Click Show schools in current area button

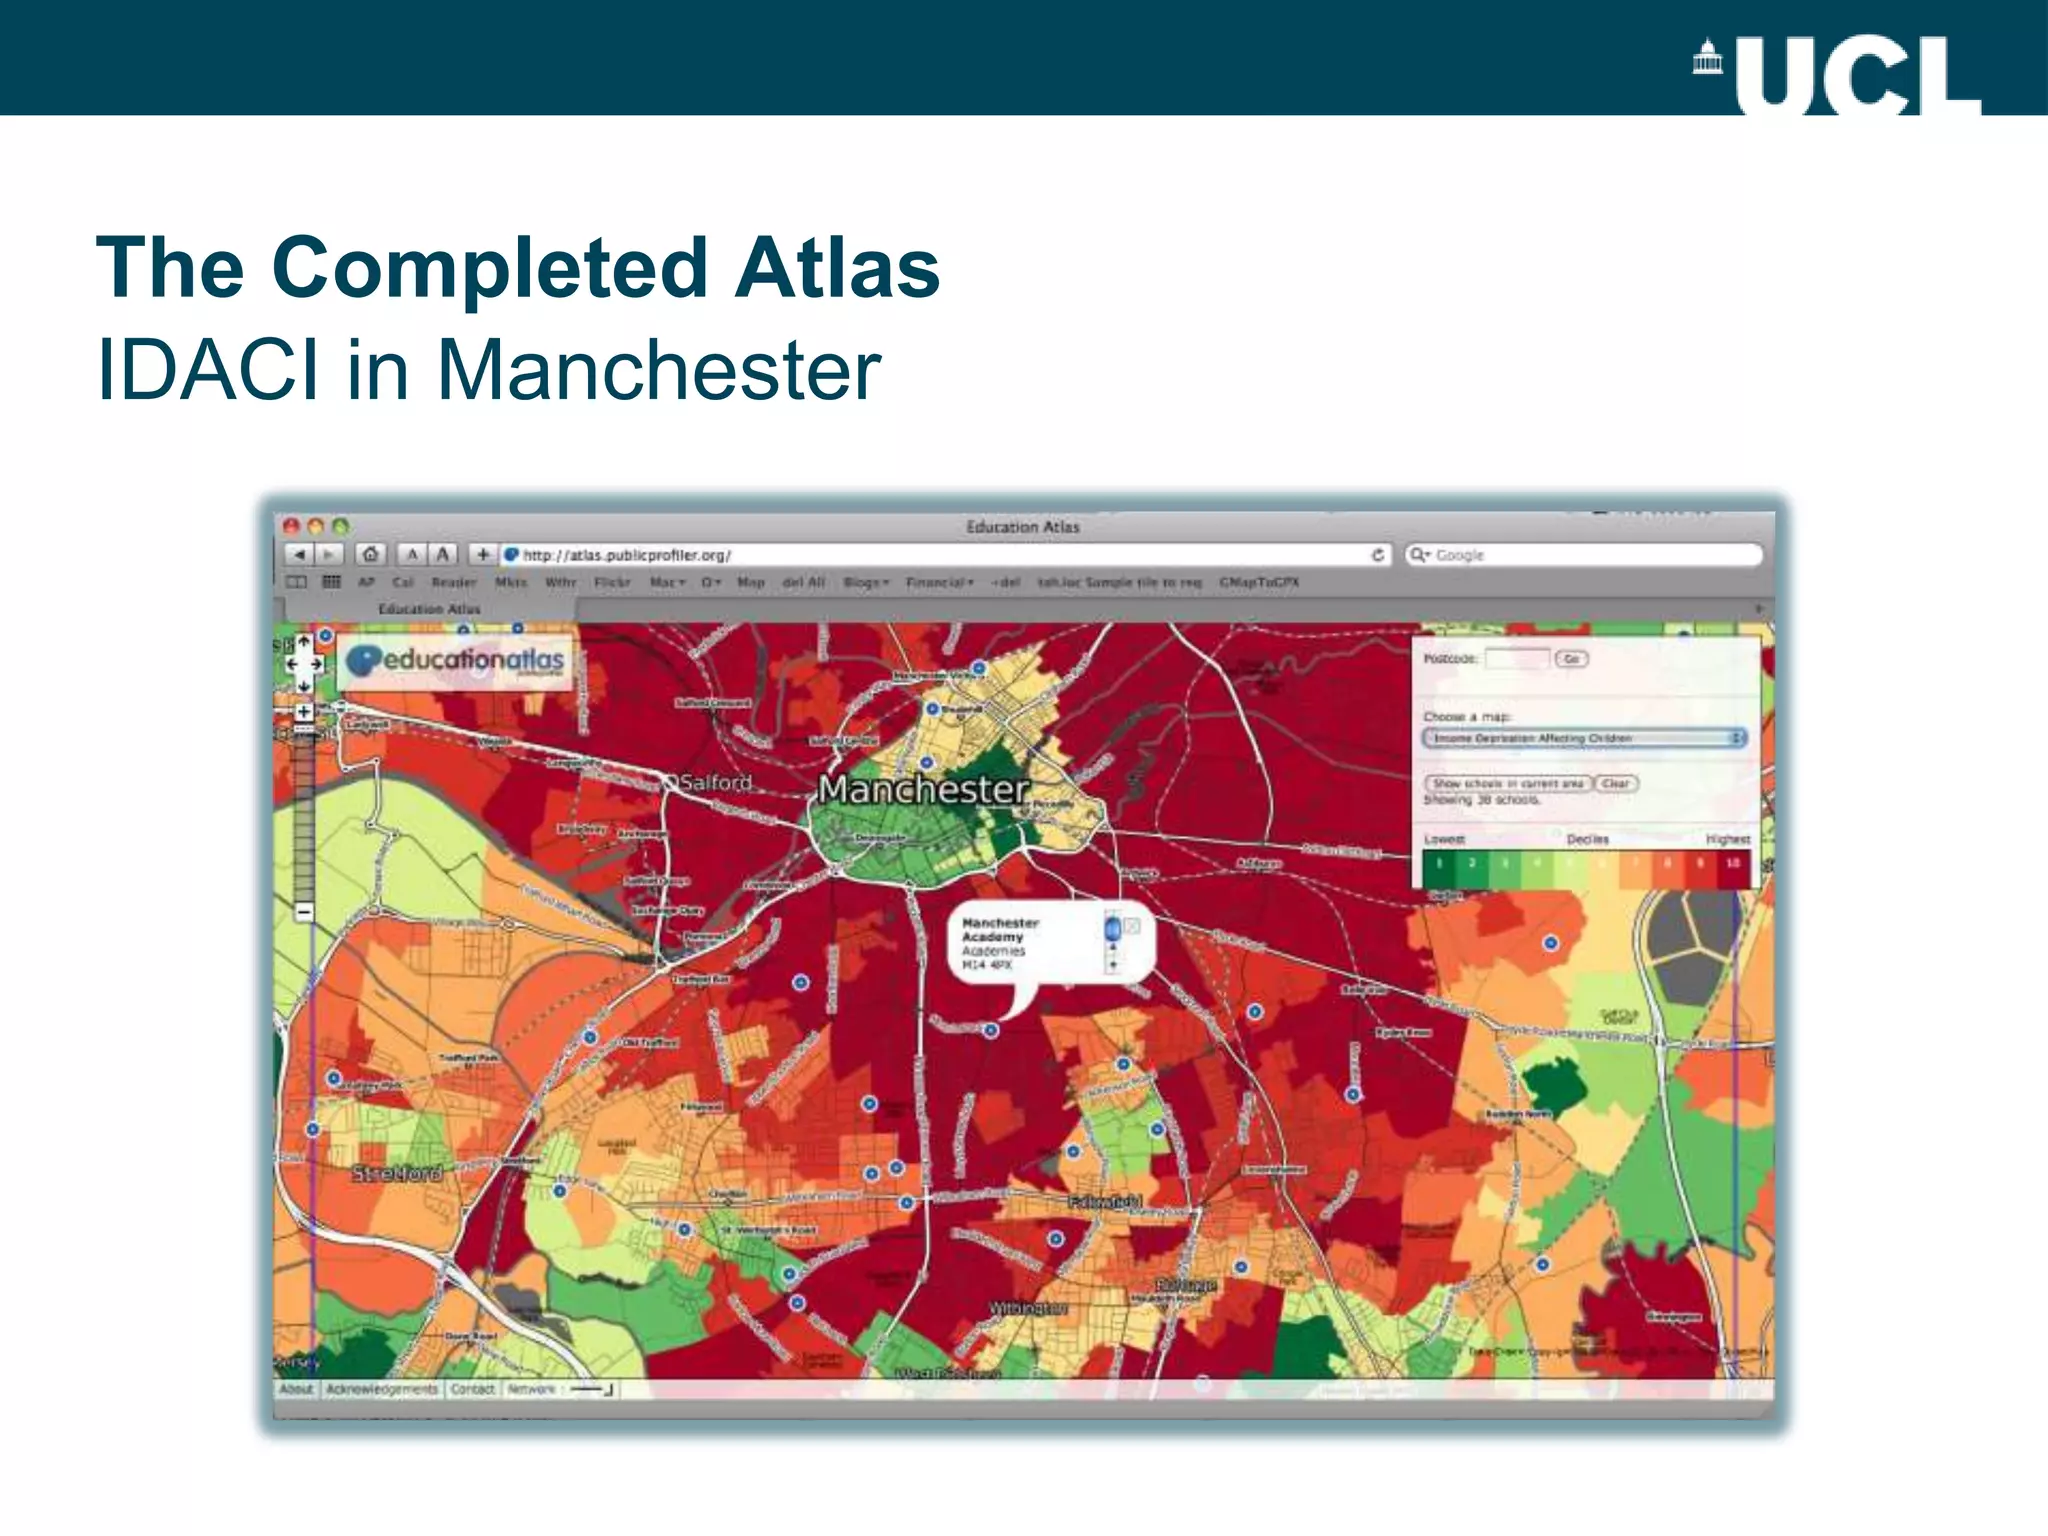point(1507,784)
